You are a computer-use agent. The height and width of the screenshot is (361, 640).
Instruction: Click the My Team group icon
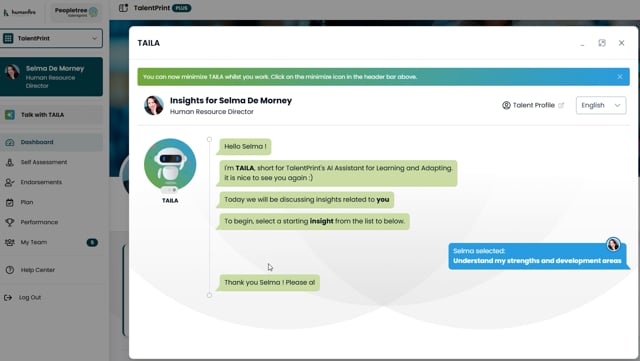[10, 243]
